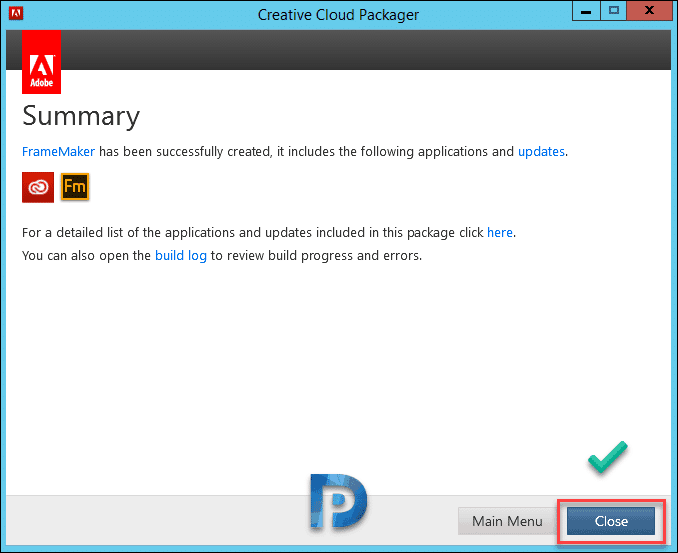Click the green checkmark above Close
The width and height of the screenshot is (678, 553).
[608, 457]
